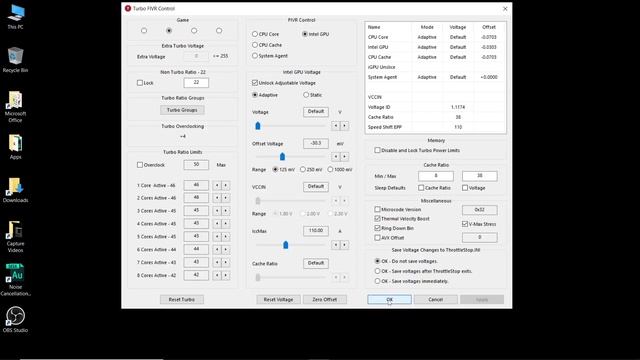Click the Offset Voltage value field
The height and width of the screenshot is (360, 640).
click(316, 143)
